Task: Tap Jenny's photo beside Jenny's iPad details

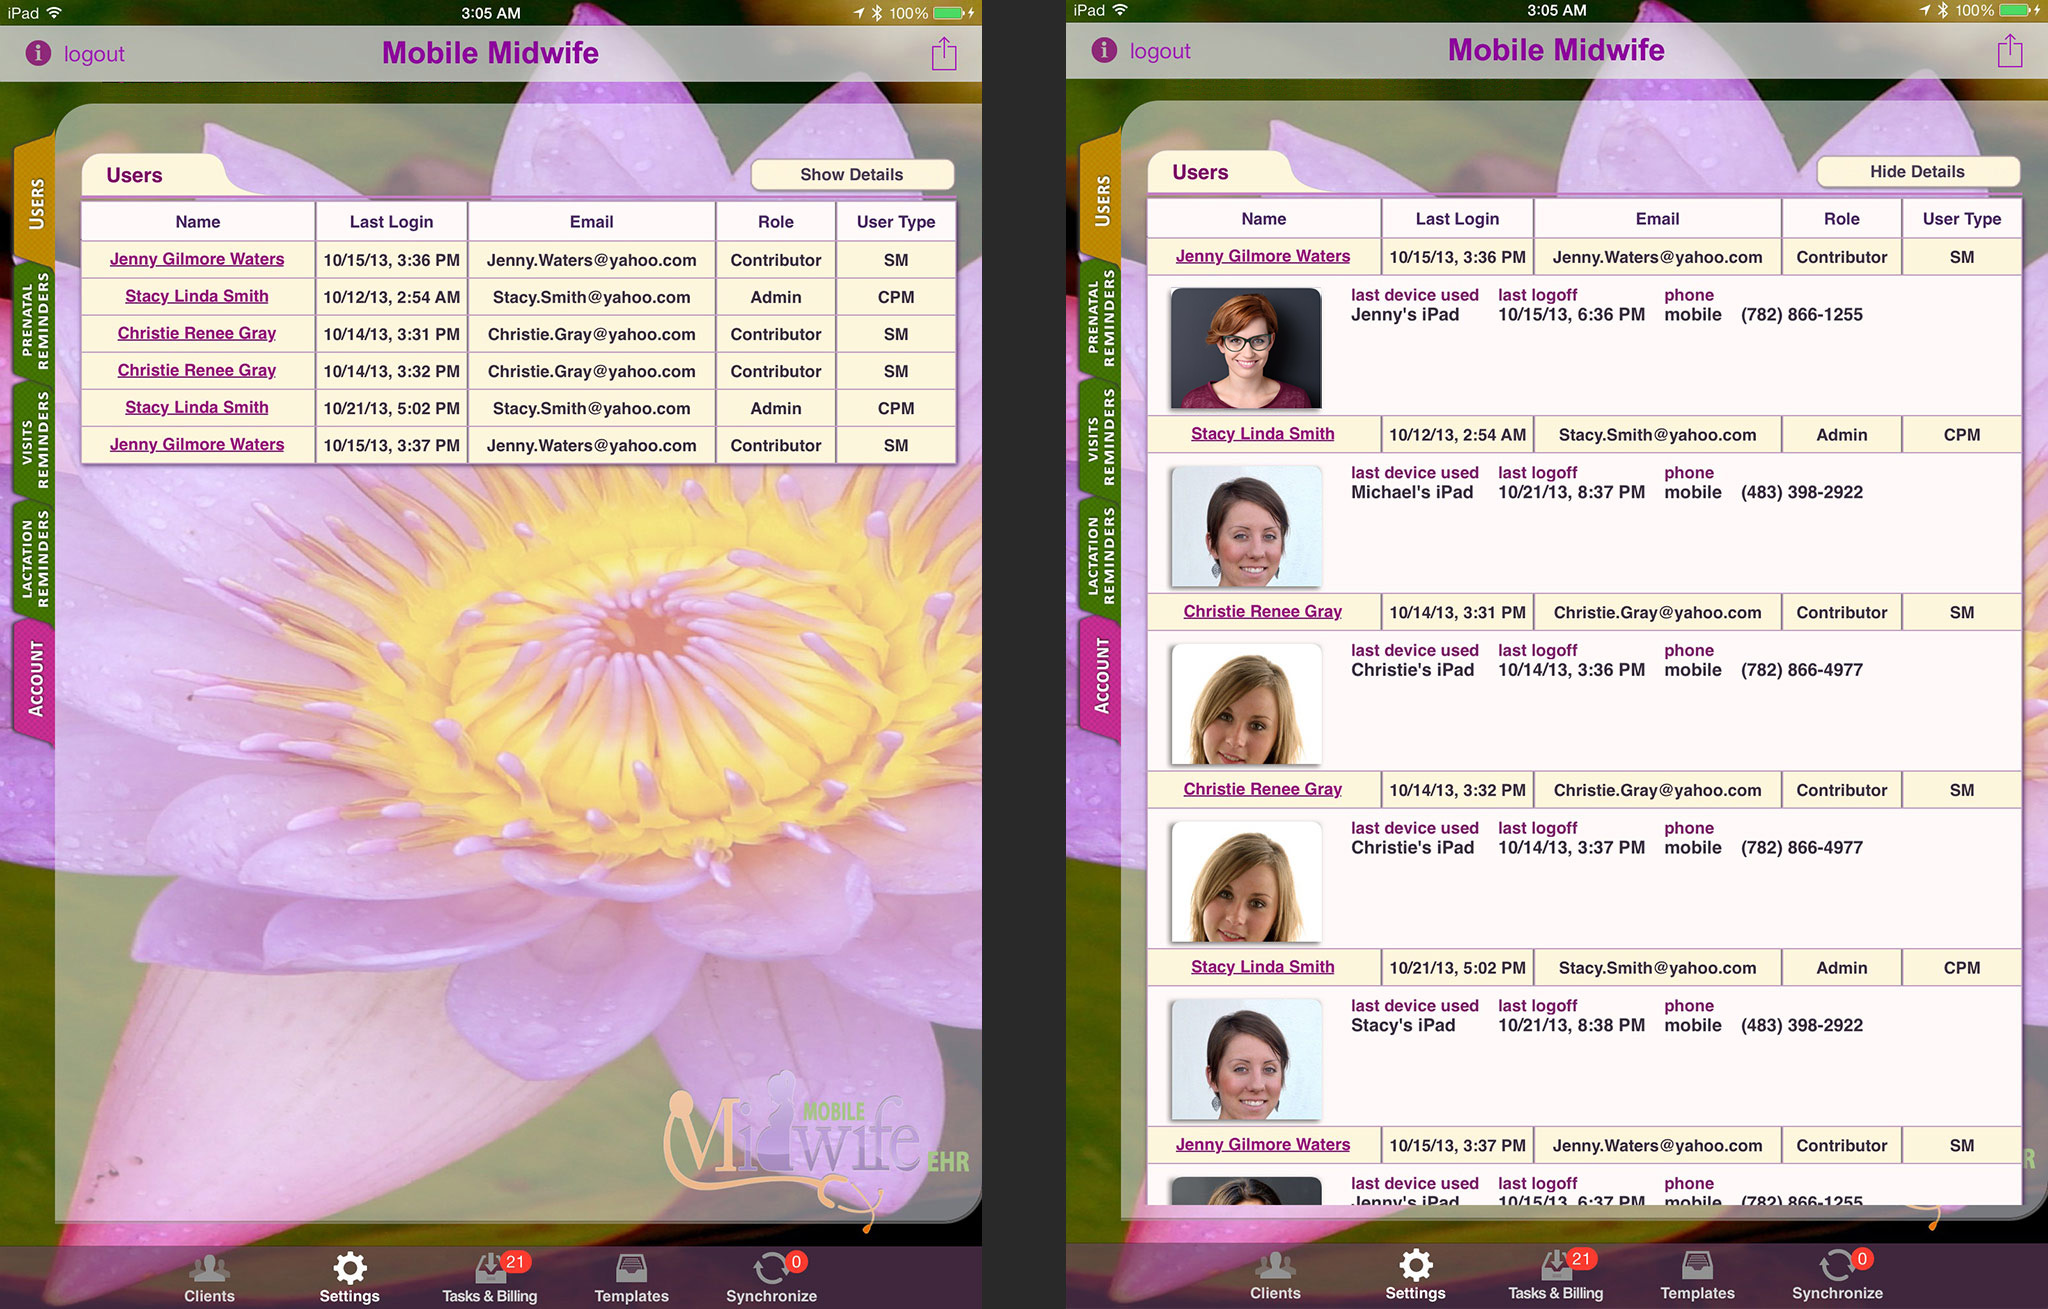Action: (1246, 348)
